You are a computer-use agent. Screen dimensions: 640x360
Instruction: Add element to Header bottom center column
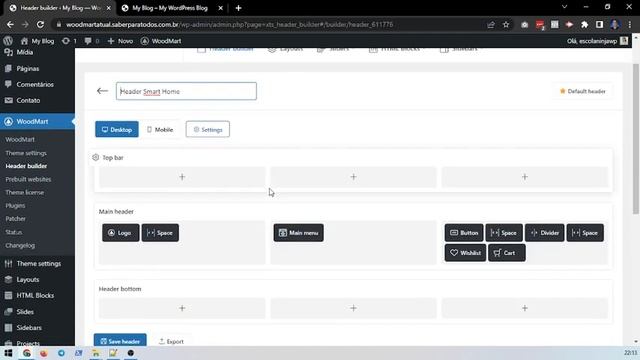353,308
